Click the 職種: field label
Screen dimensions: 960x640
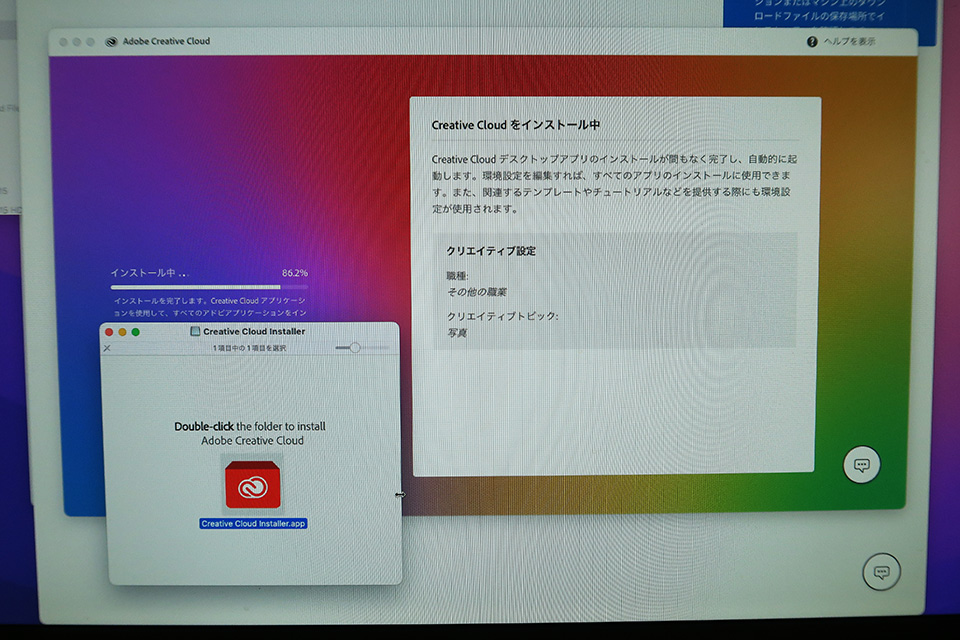(x=457, y=276)
